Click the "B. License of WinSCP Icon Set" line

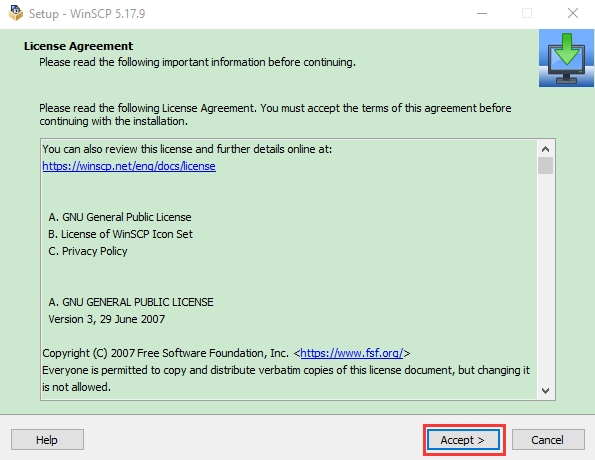click(120, 234)
